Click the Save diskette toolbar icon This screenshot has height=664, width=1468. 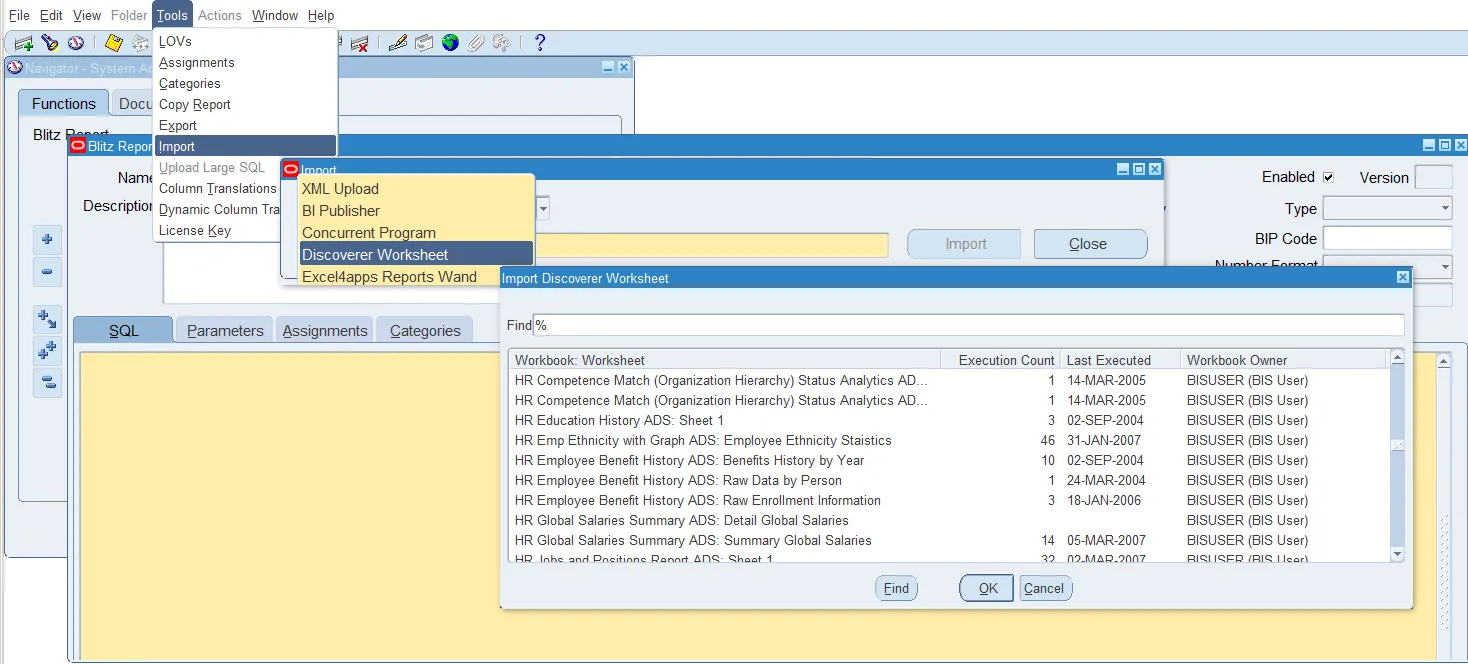tap(113, 43)
